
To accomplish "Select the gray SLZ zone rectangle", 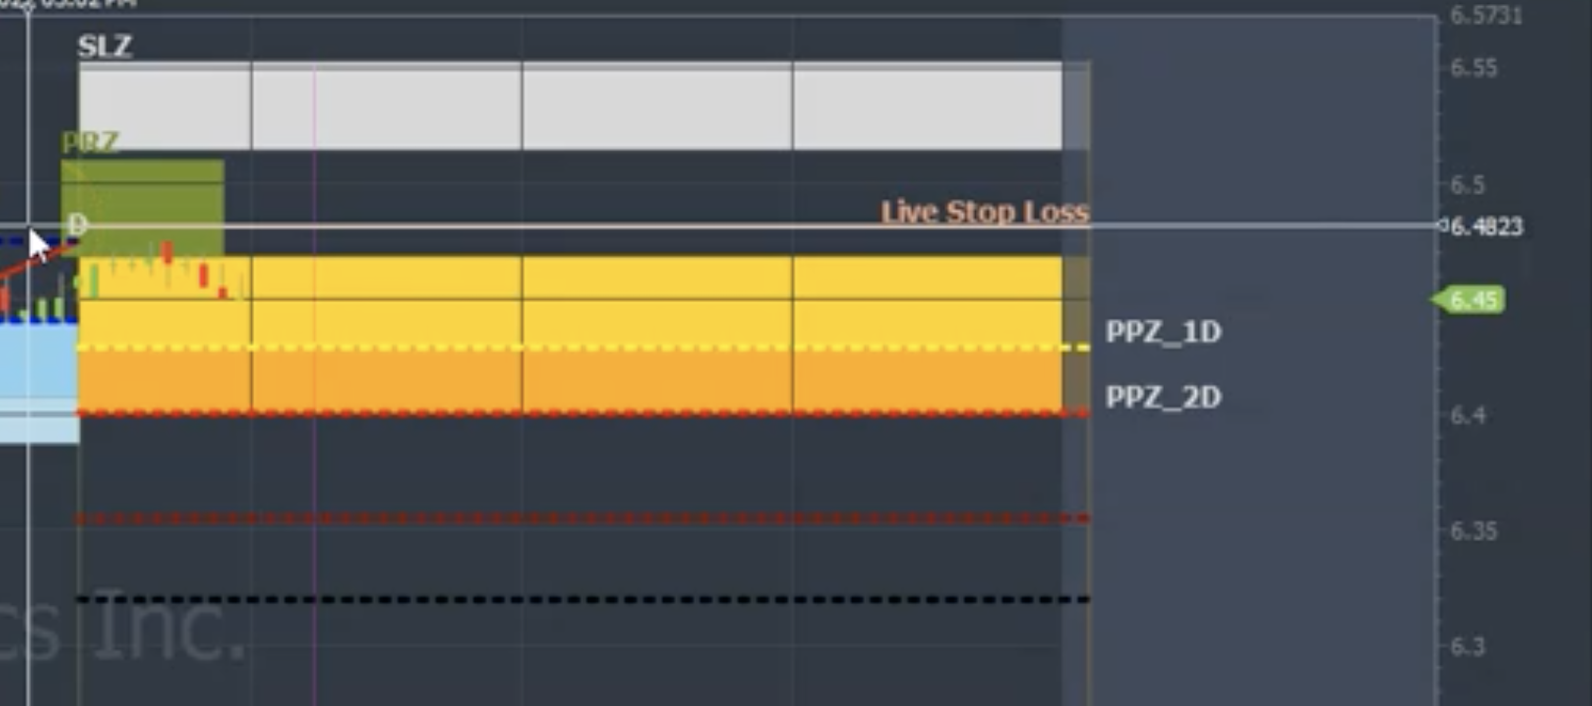I will pos(570,106).
